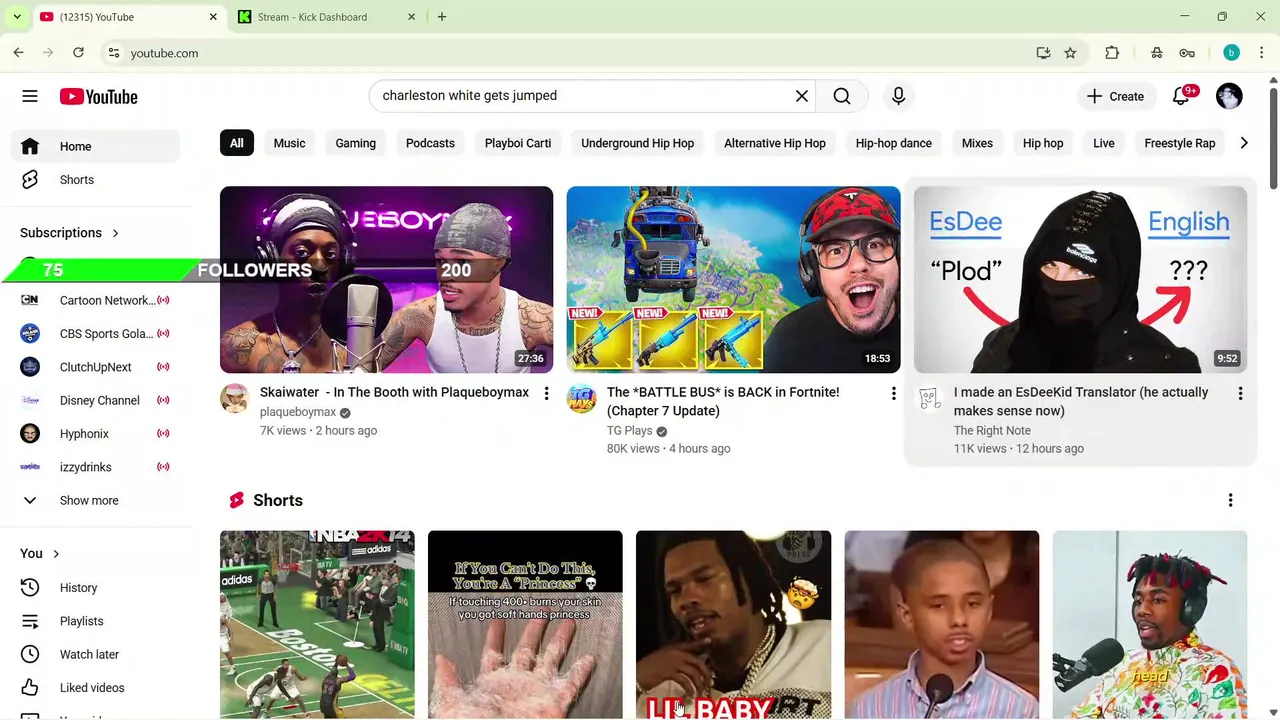This screenshot has width=1280, height=720.
Task: Open Playlists in the sidebar
Action: coord(96,621)
